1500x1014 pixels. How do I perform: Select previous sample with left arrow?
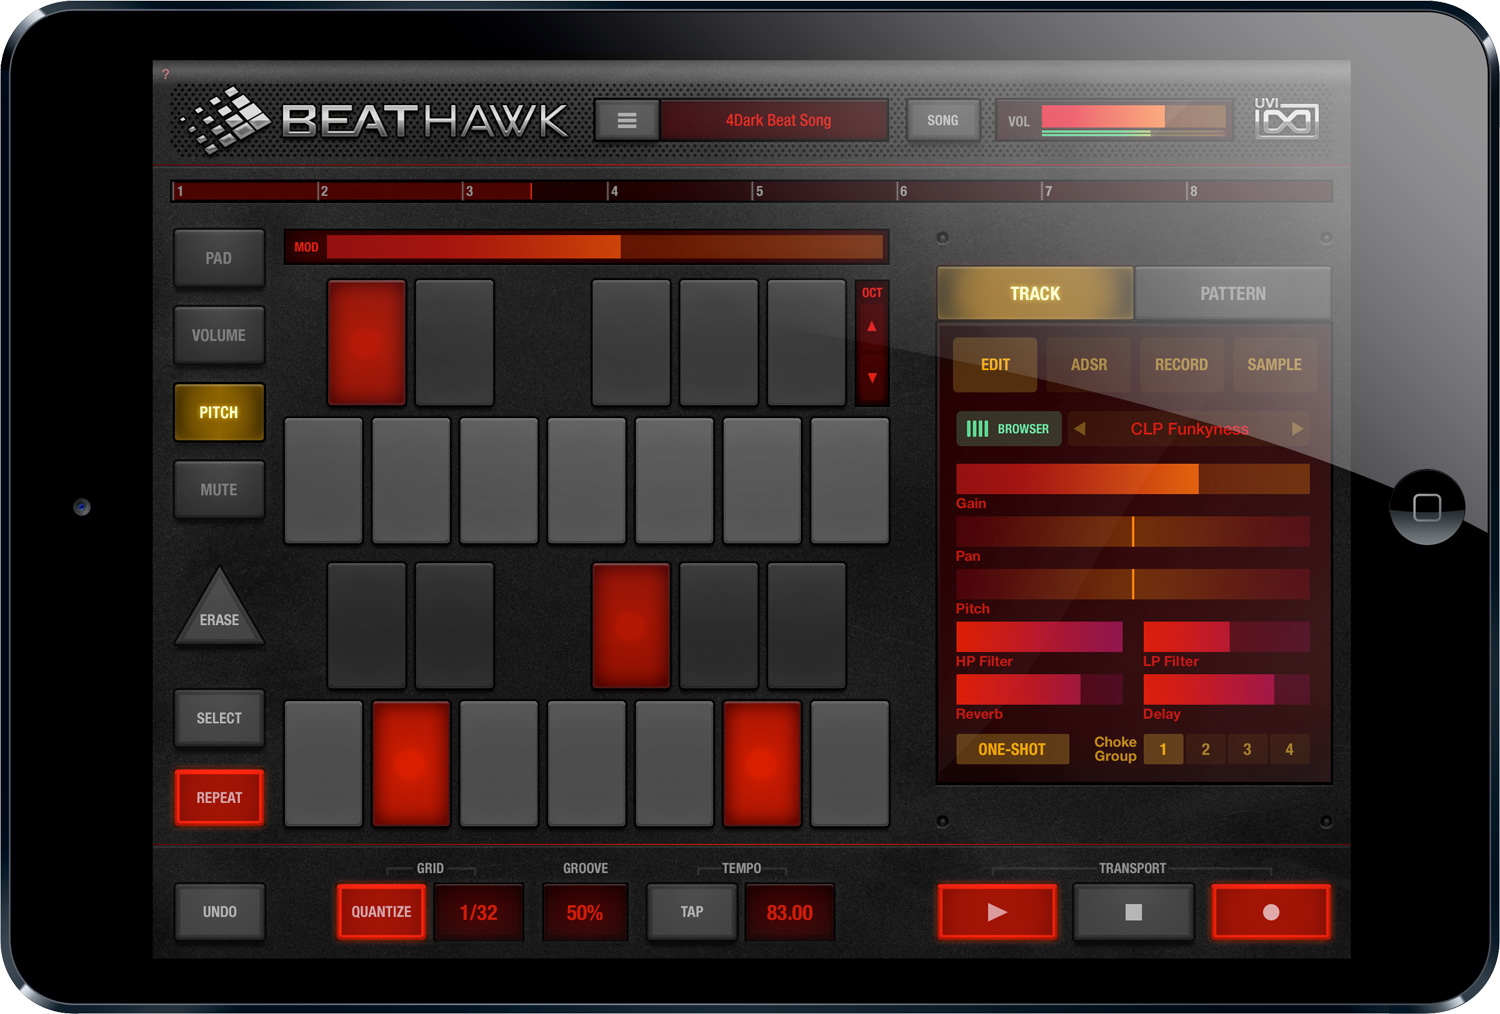(1080, 429)
